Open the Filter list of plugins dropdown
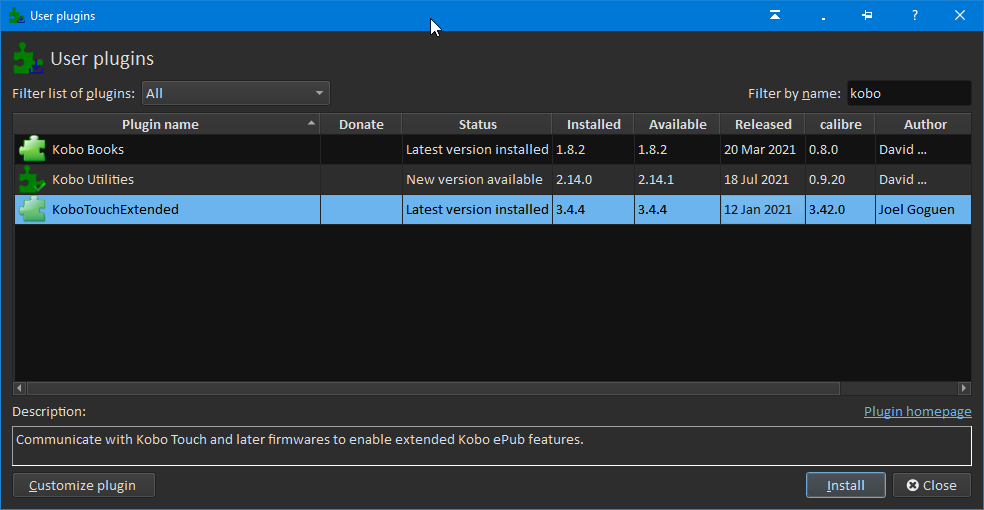Image resolution: width=984 pixels, height=510 pixels. pos(236,93)
